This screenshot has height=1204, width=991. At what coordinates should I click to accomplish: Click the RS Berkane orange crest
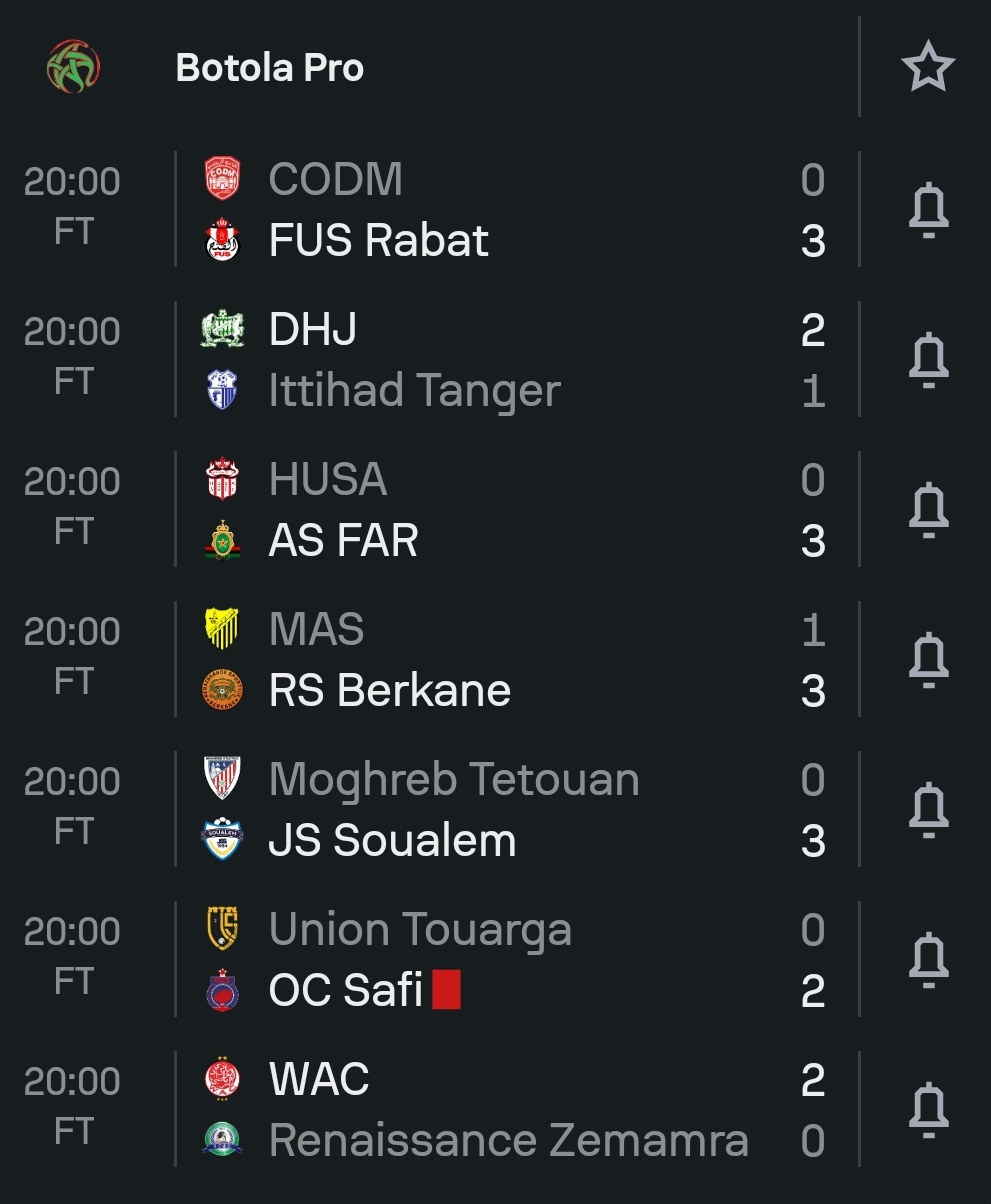223,691
